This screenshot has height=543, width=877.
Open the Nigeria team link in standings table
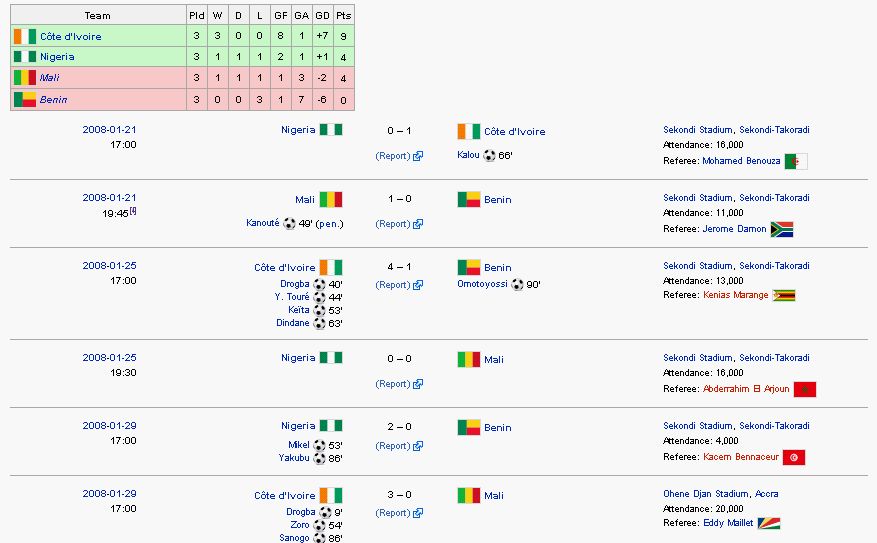(57, 56)
